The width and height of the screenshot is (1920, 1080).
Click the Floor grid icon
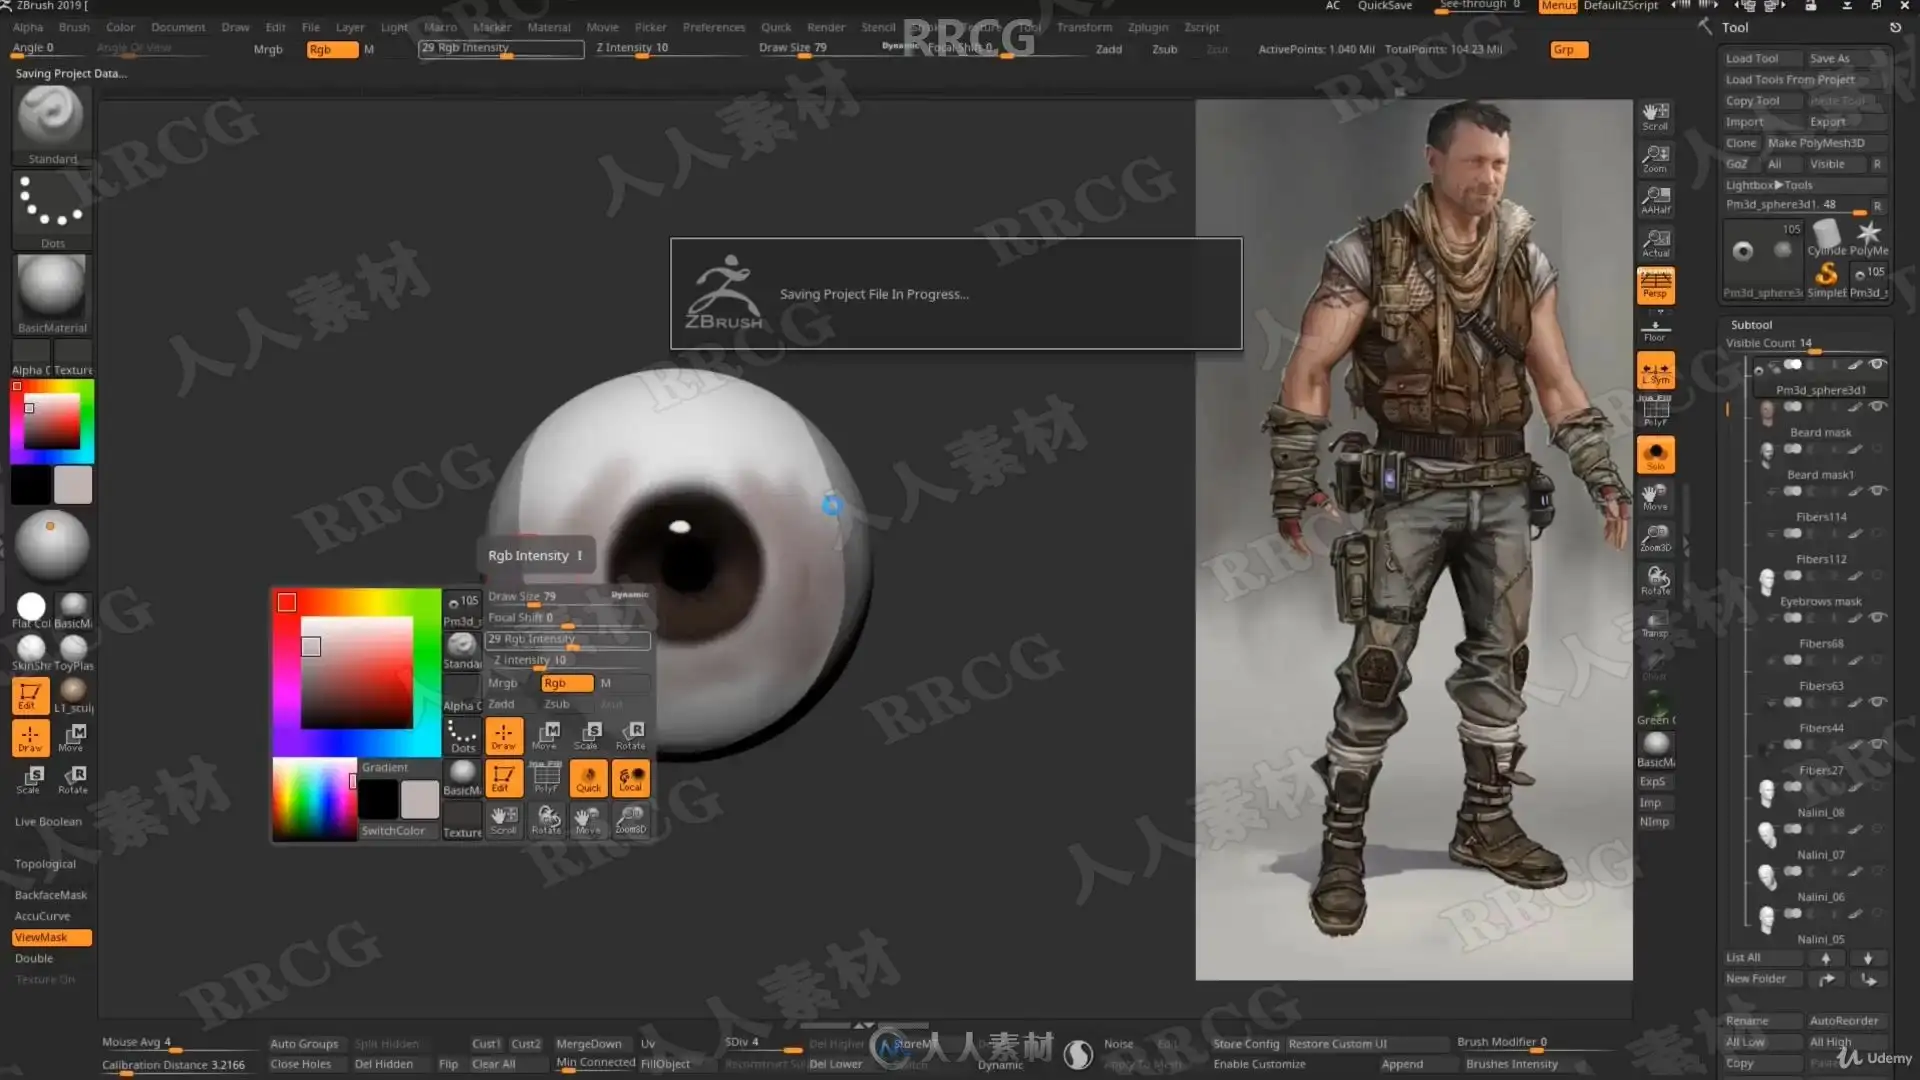click(x=1655, y=329)
